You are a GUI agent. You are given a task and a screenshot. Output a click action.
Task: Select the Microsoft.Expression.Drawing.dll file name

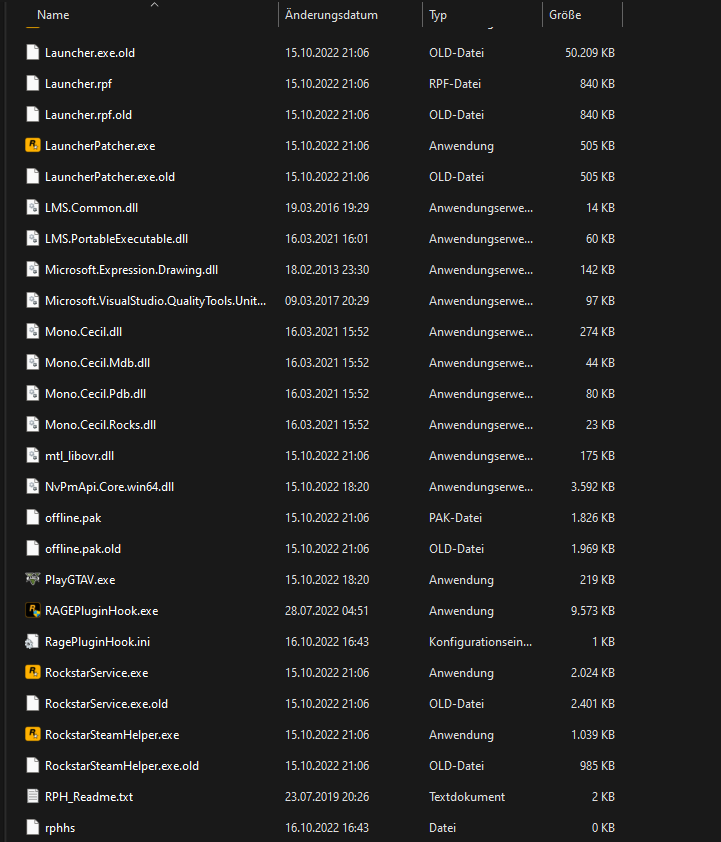coord(131,269)
